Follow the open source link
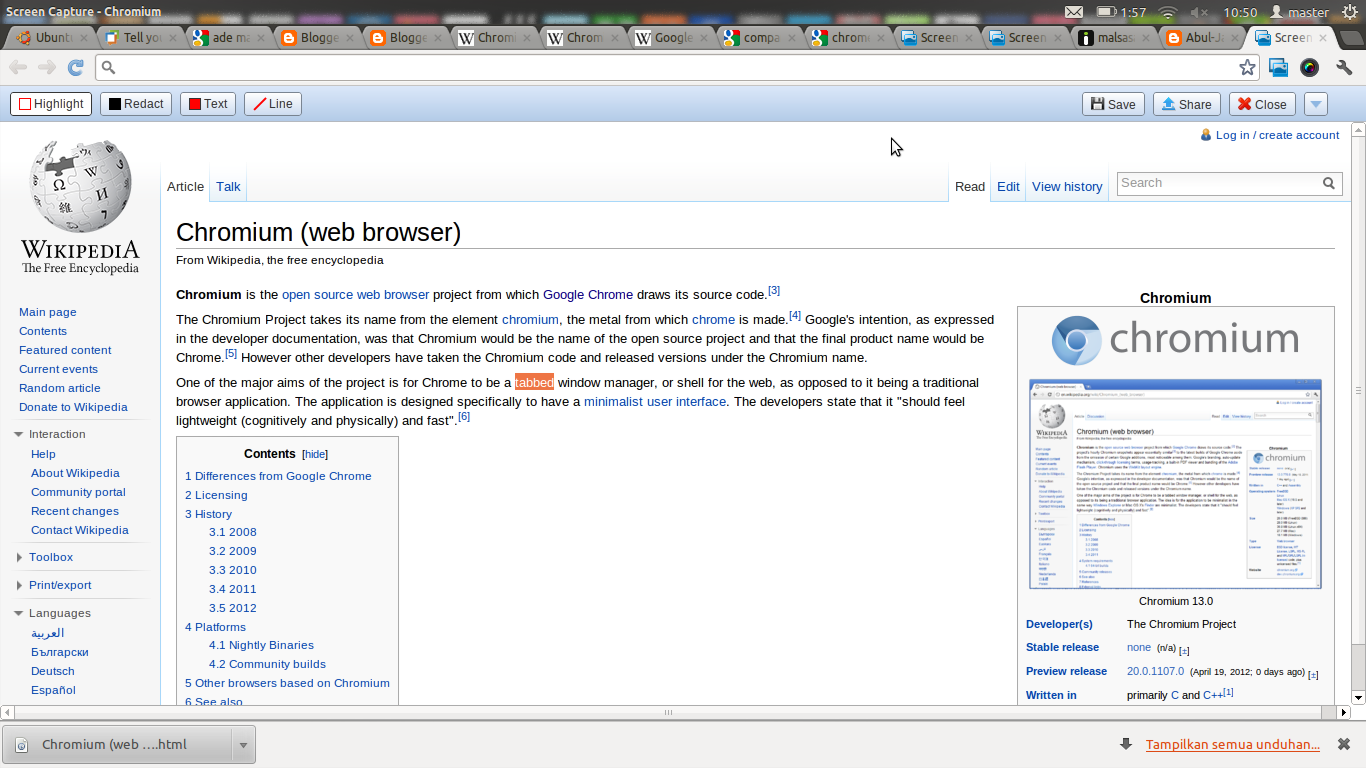The image size is (1366, 768). [317, 294]
